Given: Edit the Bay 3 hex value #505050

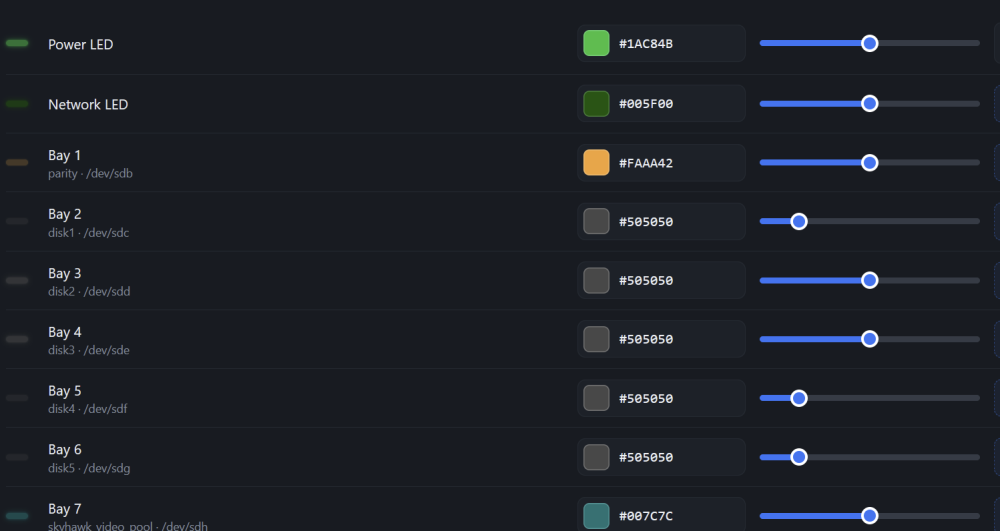Looking at the screenshot, I should pyautogui.click(x=645, y=280).
